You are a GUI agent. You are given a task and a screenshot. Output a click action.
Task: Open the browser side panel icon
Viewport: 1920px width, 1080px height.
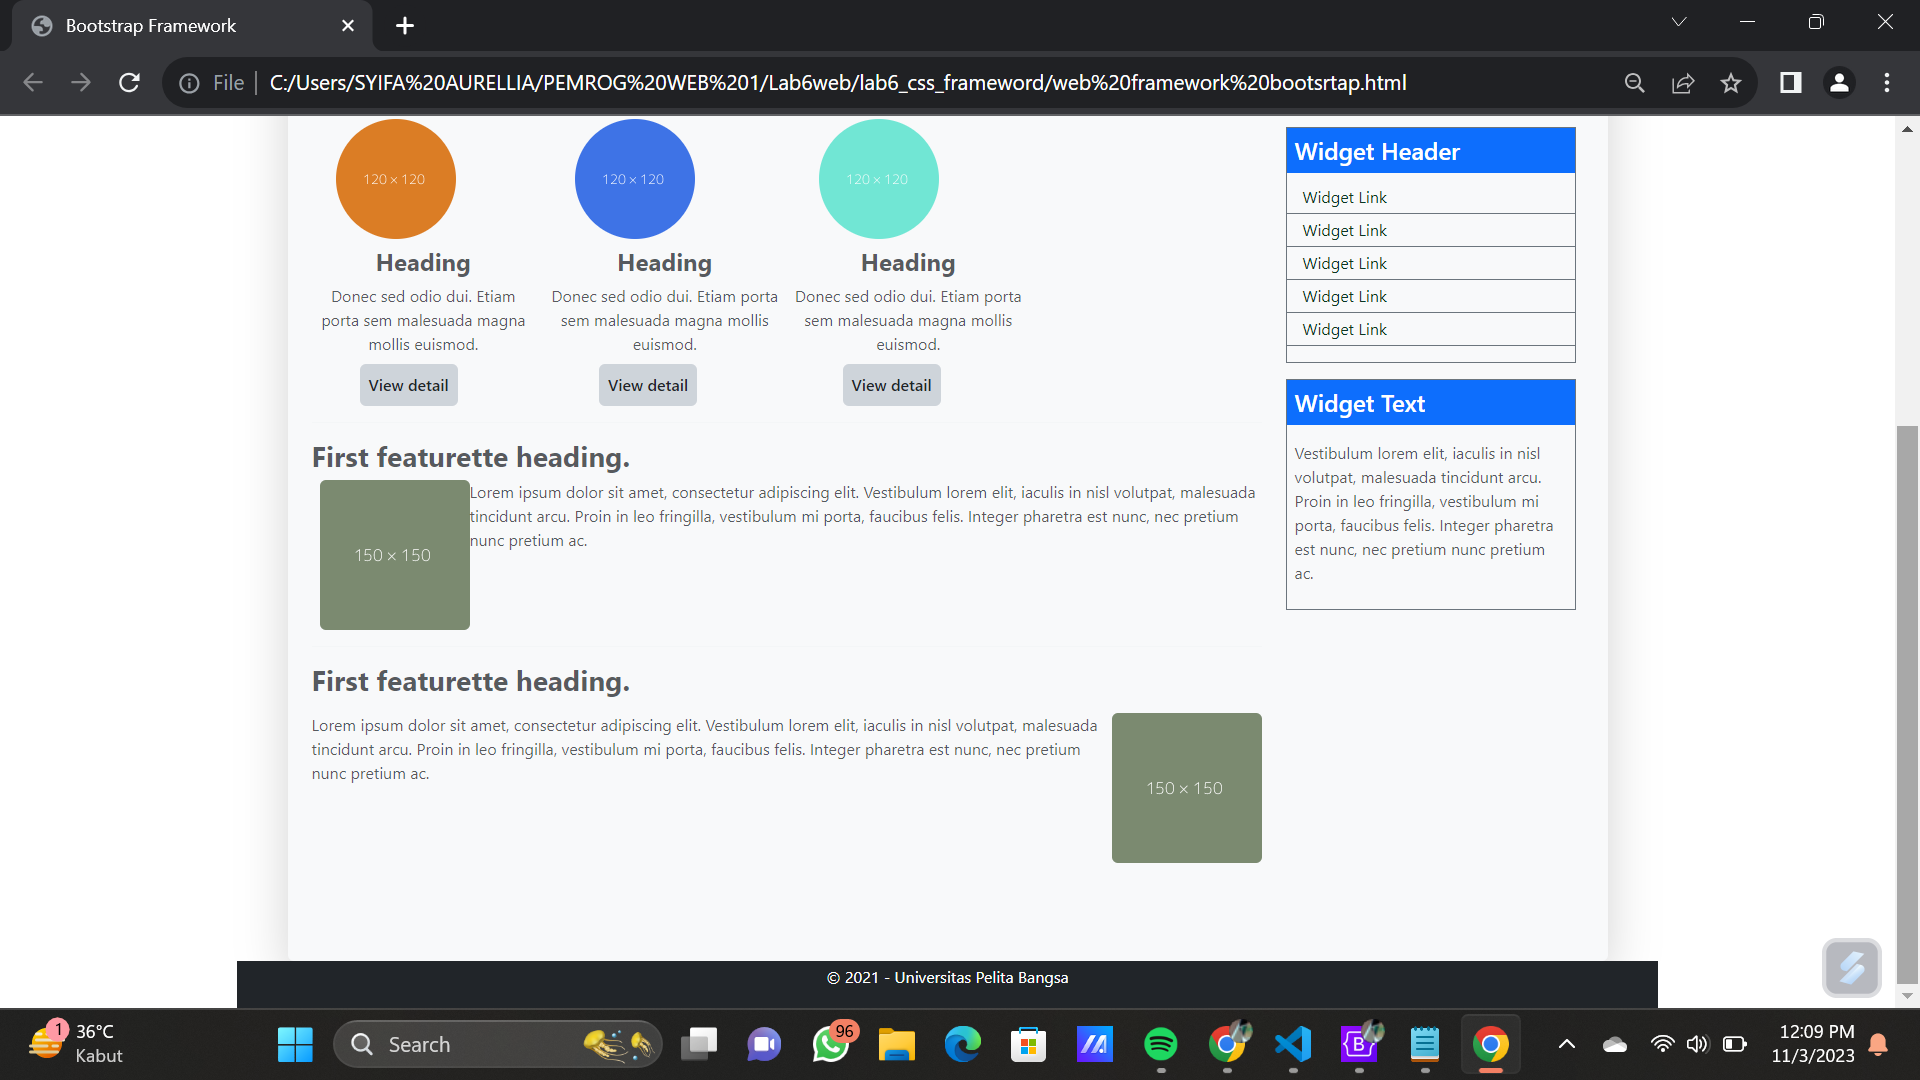coord(1790,83)
